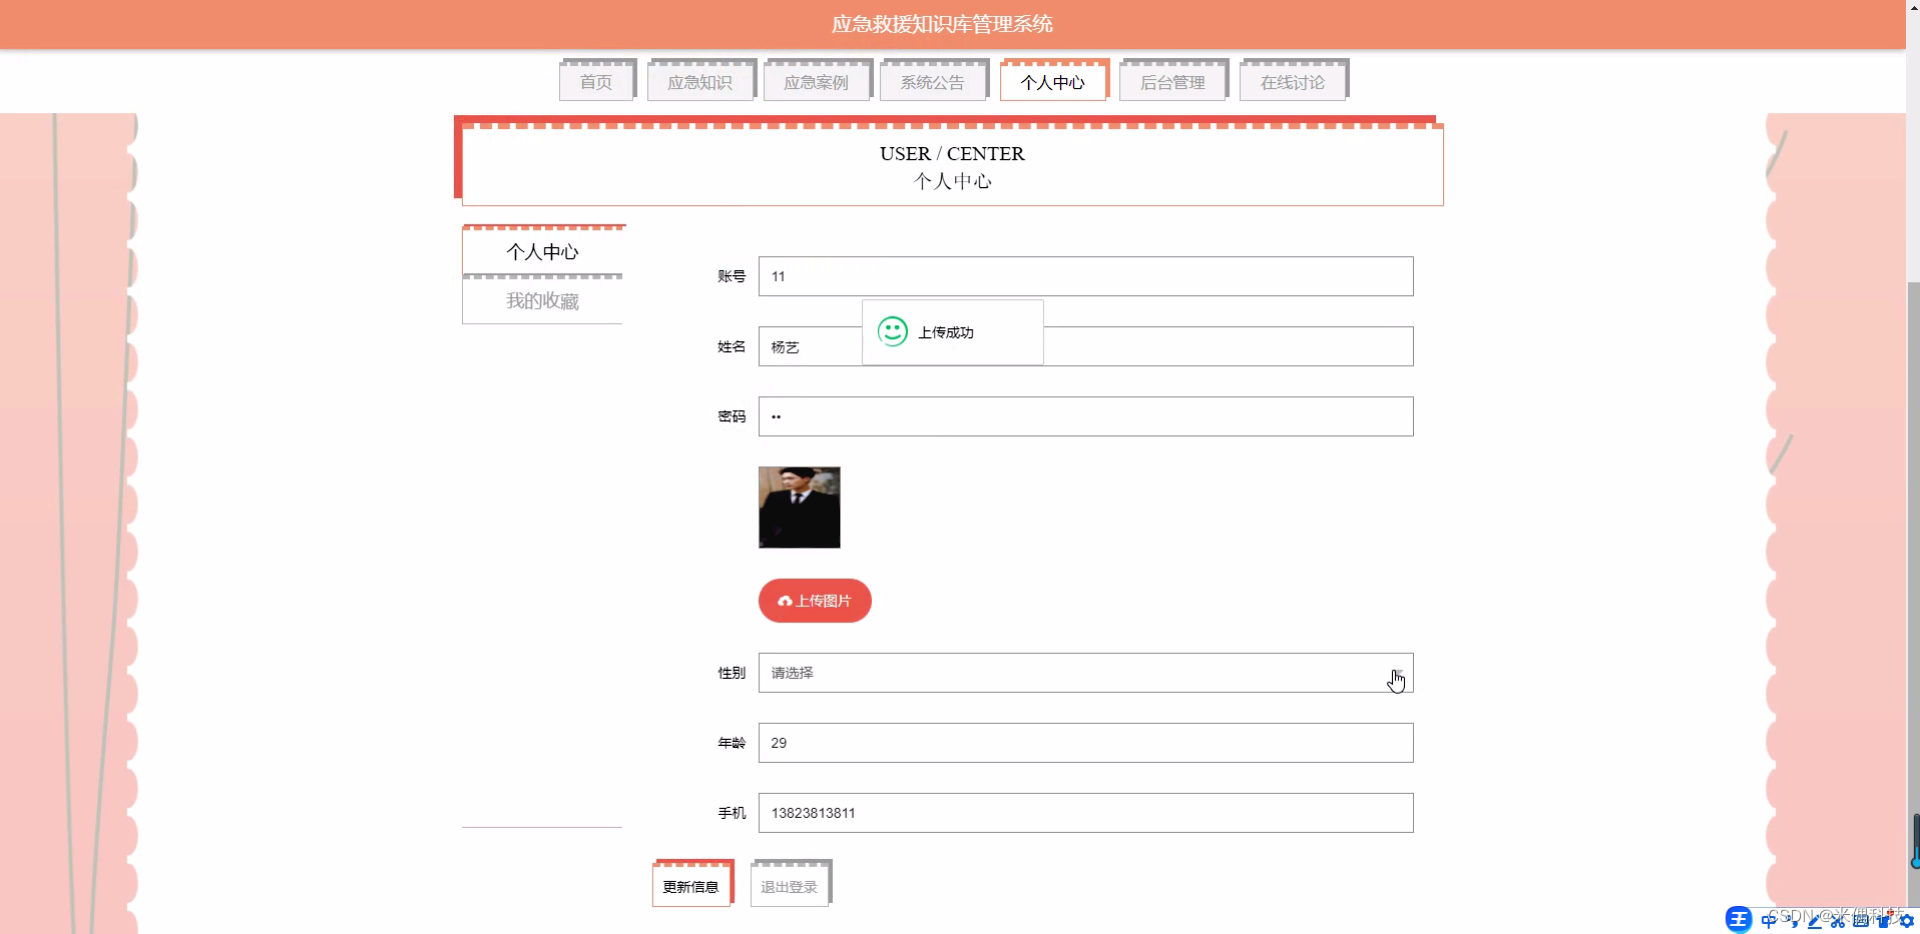The width and height of the screenshot is (1920, 934).
Task: Go to 首页 home tab
Action: click(596, 82)
